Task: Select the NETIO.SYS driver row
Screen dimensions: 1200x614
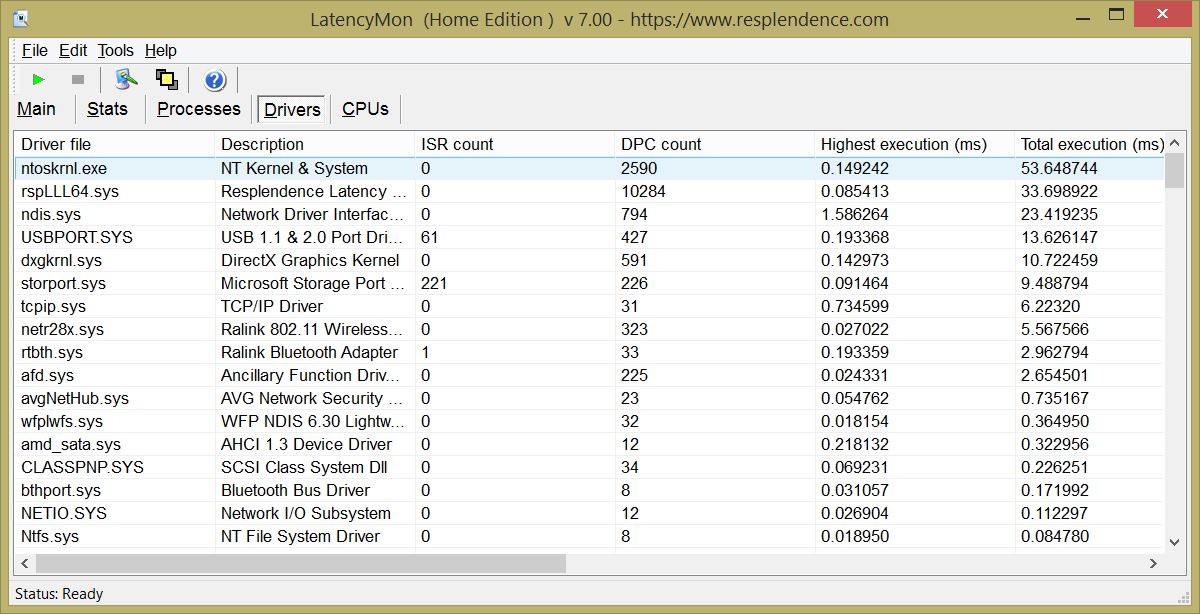Action: point(590,513)
